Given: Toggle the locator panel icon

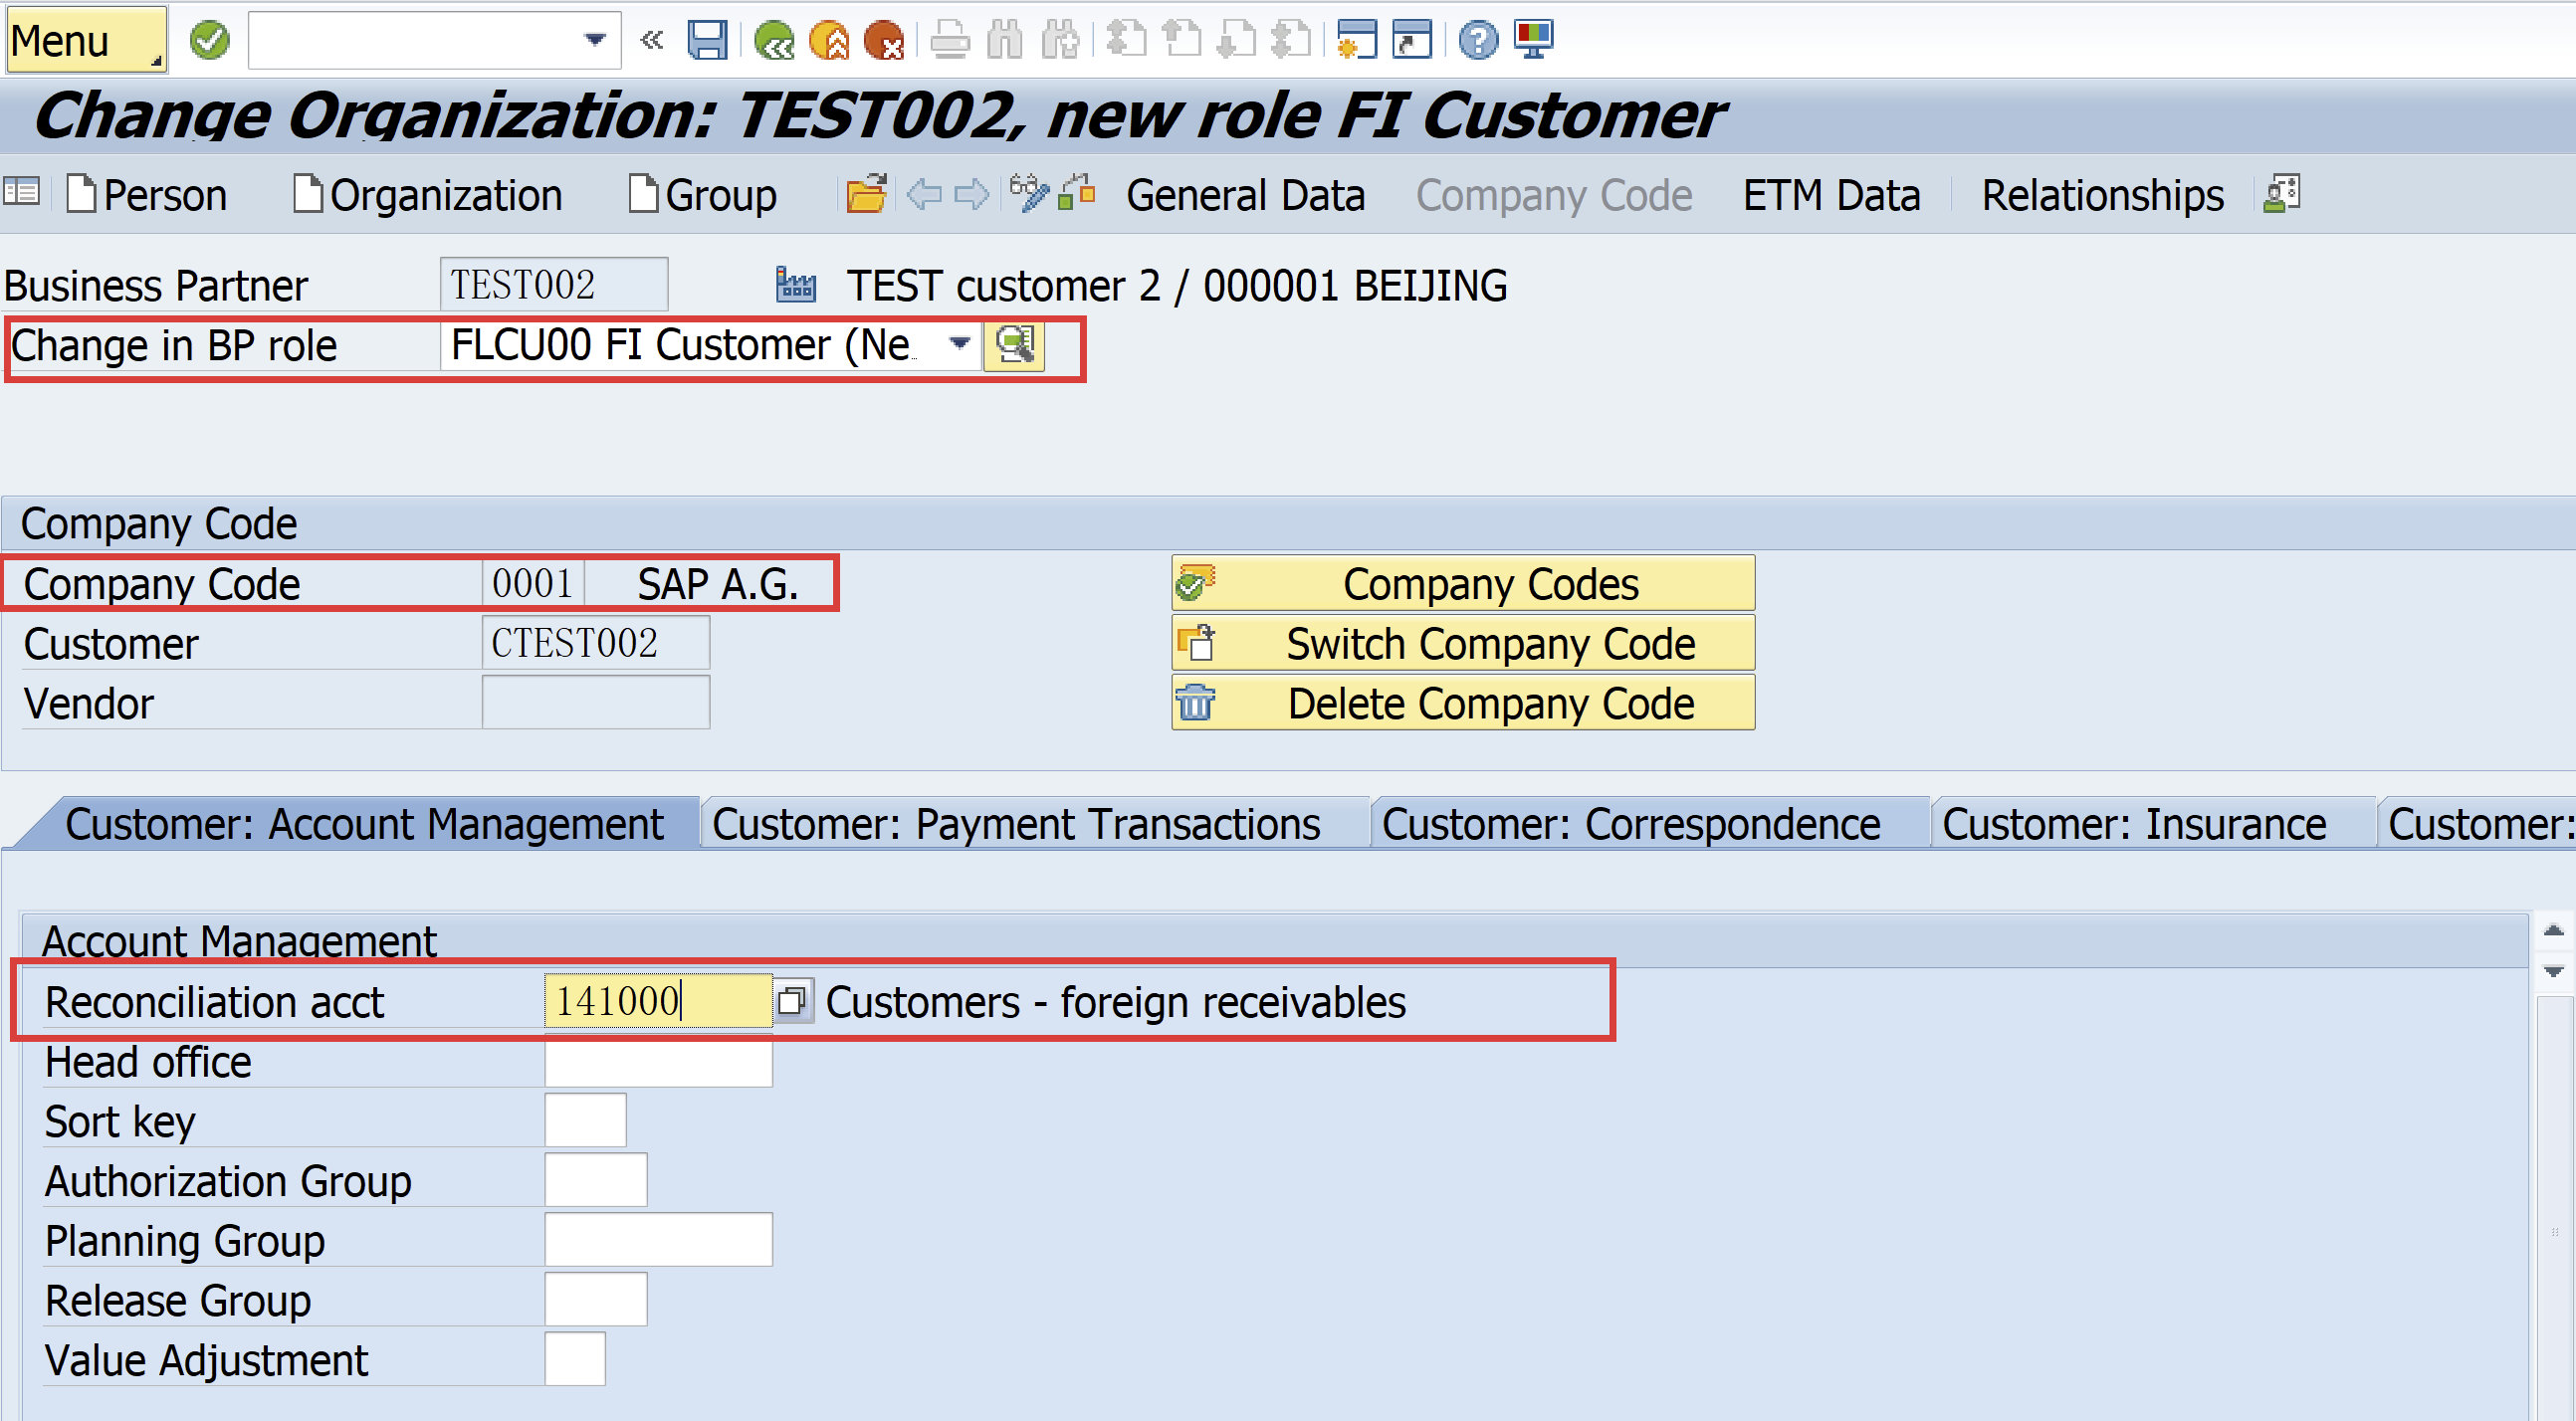Looking at the screenshot, I should tap(21, 192).
